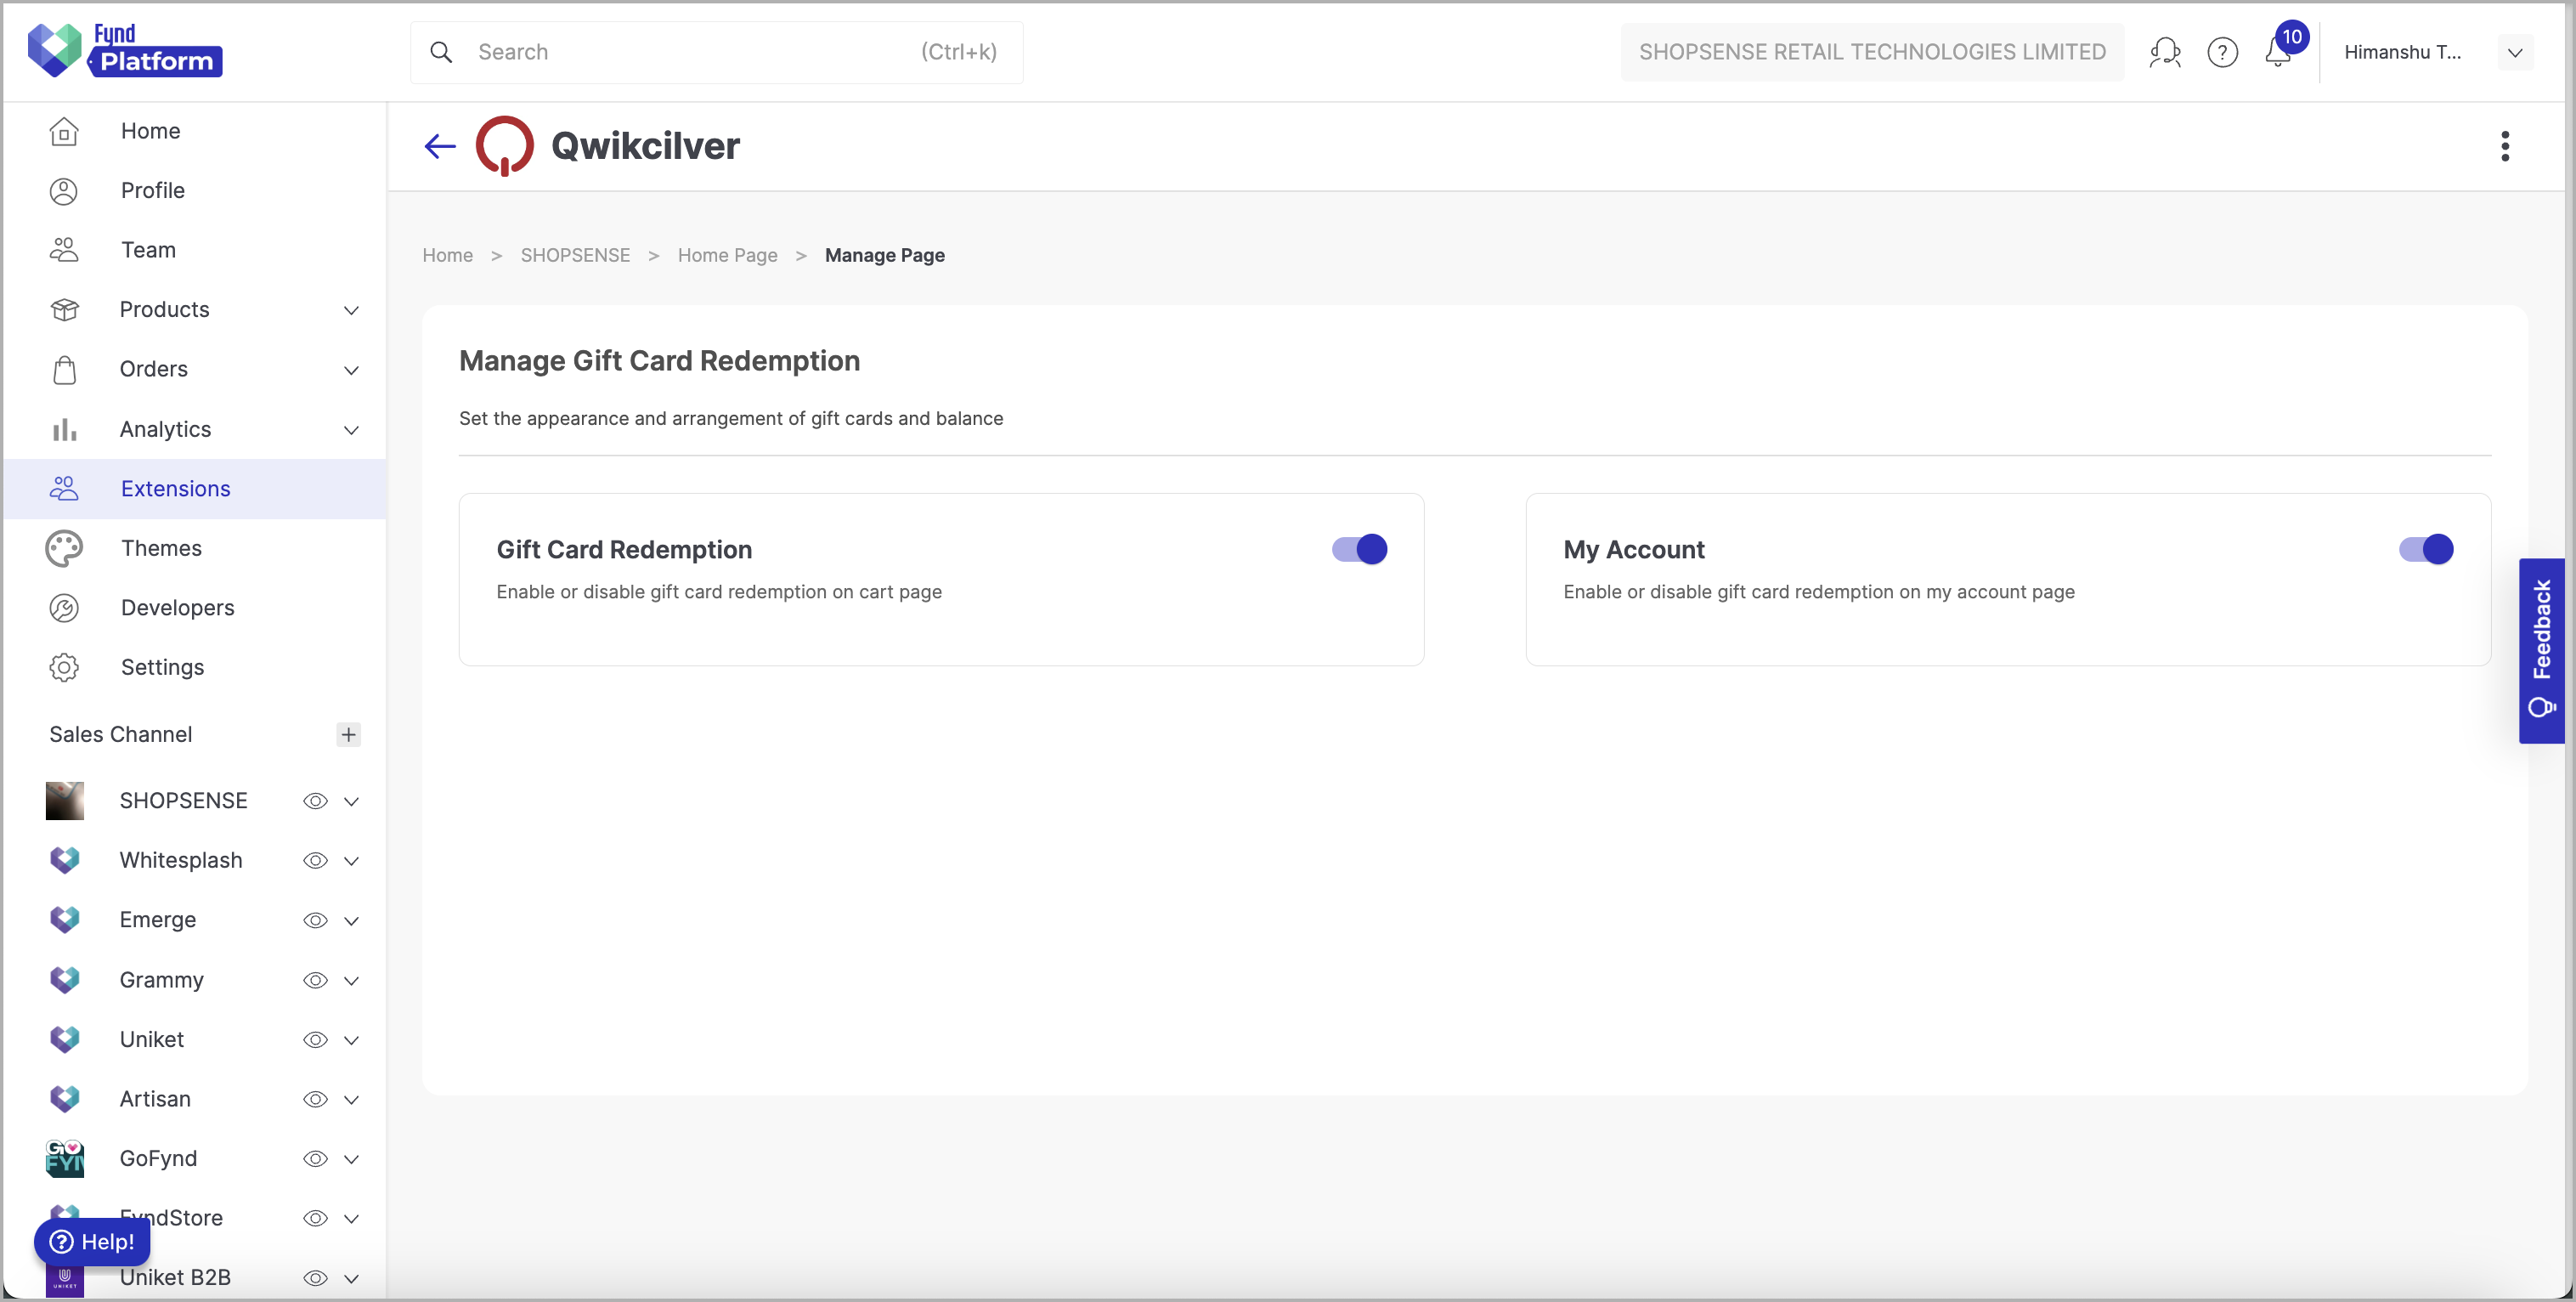Open the support headset icon
Viewport: 2576px width, 1302px height.
point(2165,52)
